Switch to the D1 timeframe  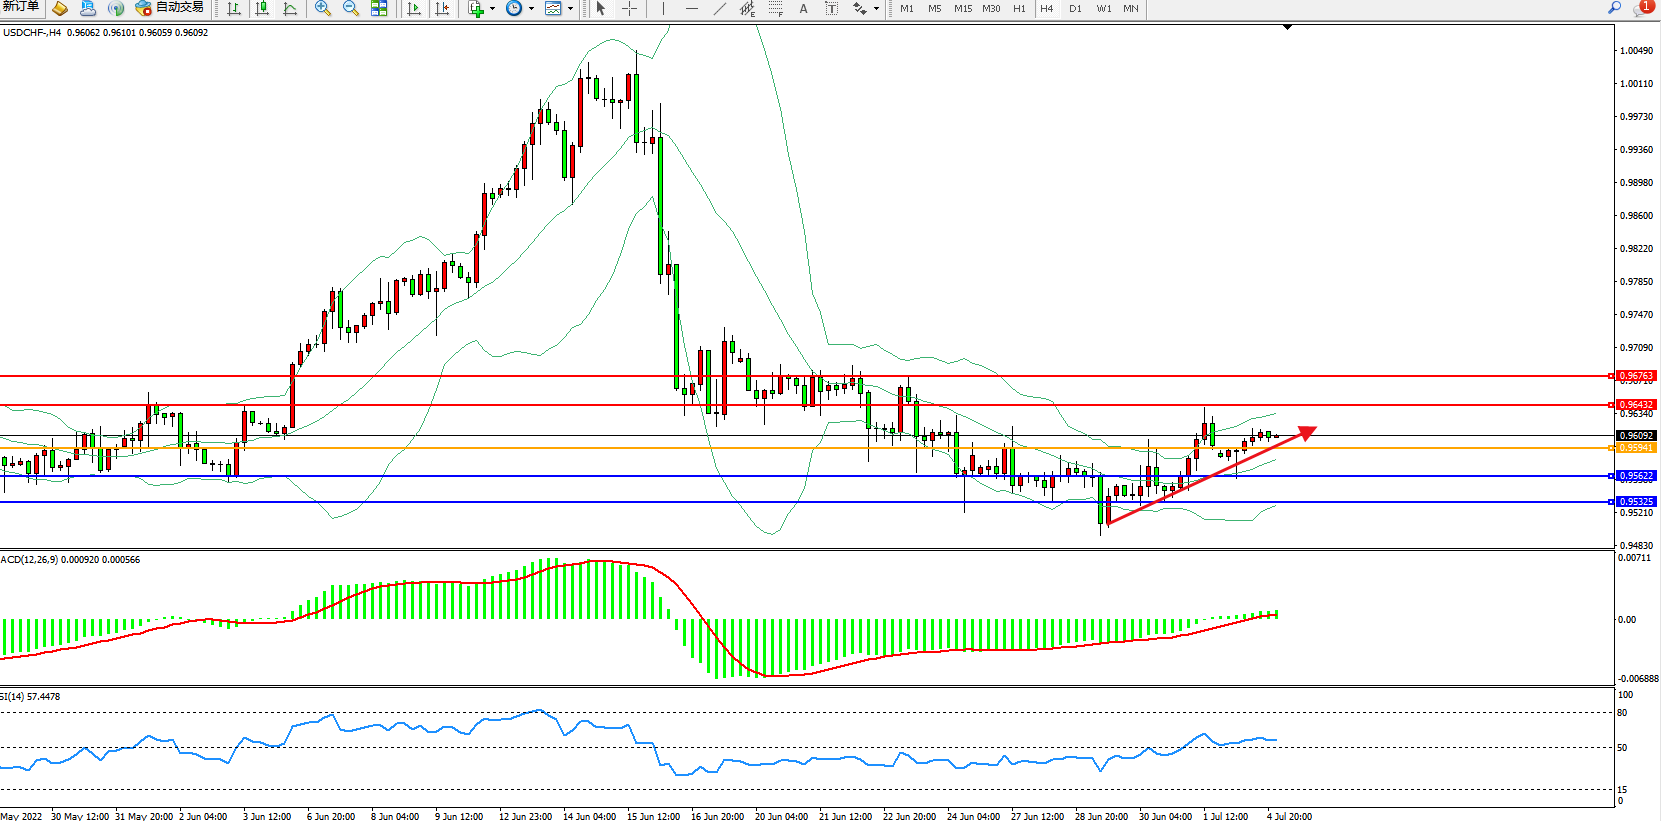1075,8
